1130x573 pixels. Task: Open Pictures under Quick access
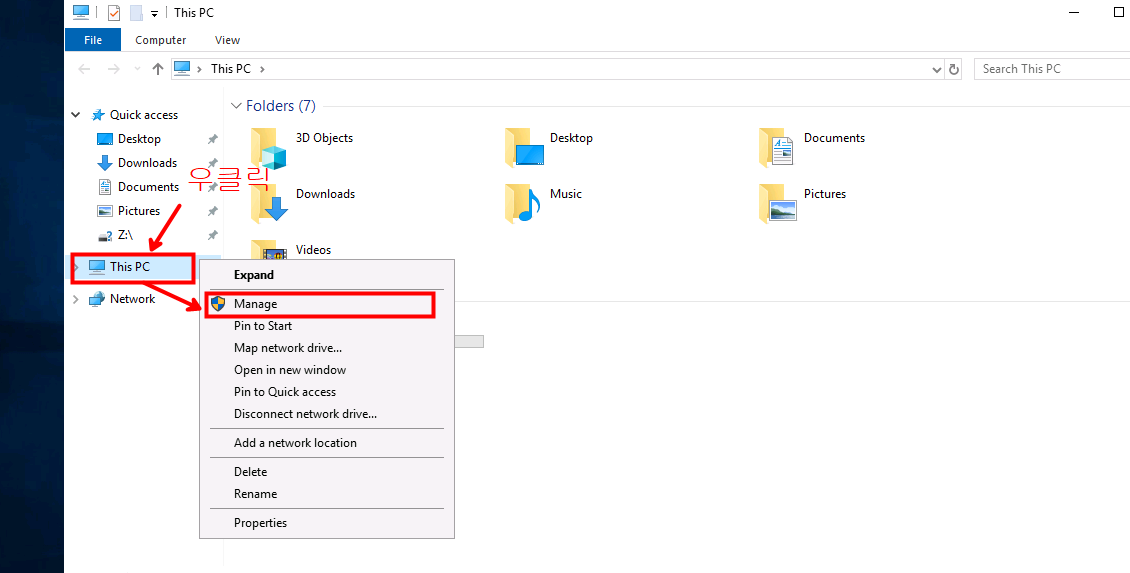tap(138, 210)
